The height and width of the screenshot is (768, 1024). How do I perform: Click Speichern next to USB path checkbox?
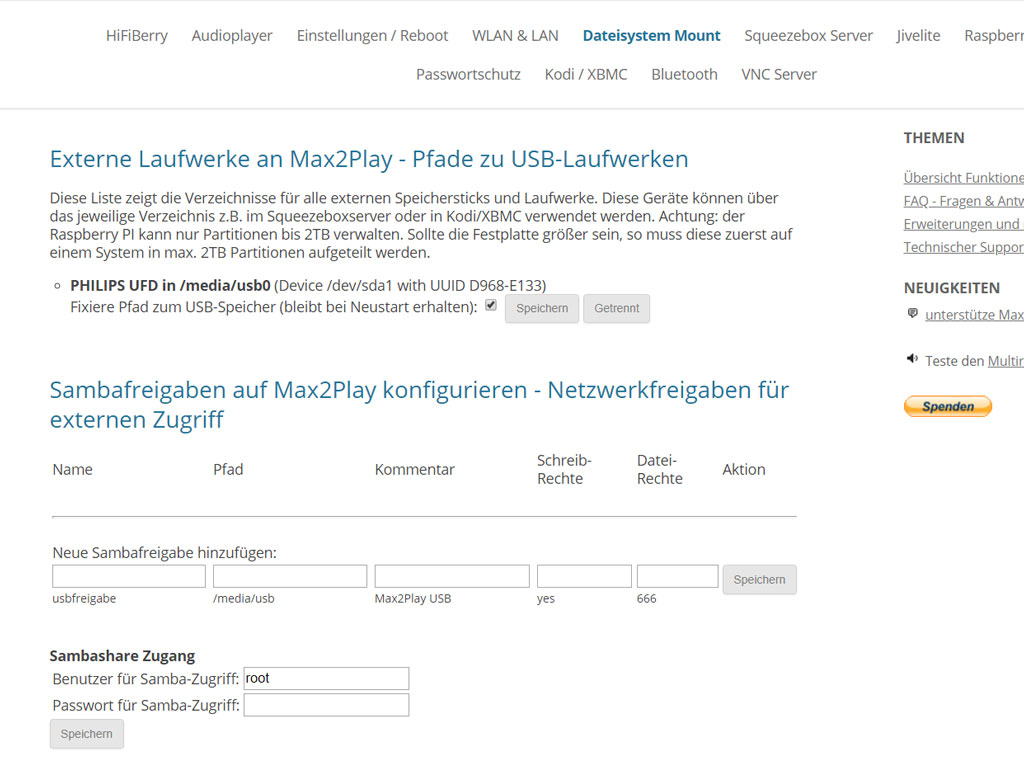542,308
